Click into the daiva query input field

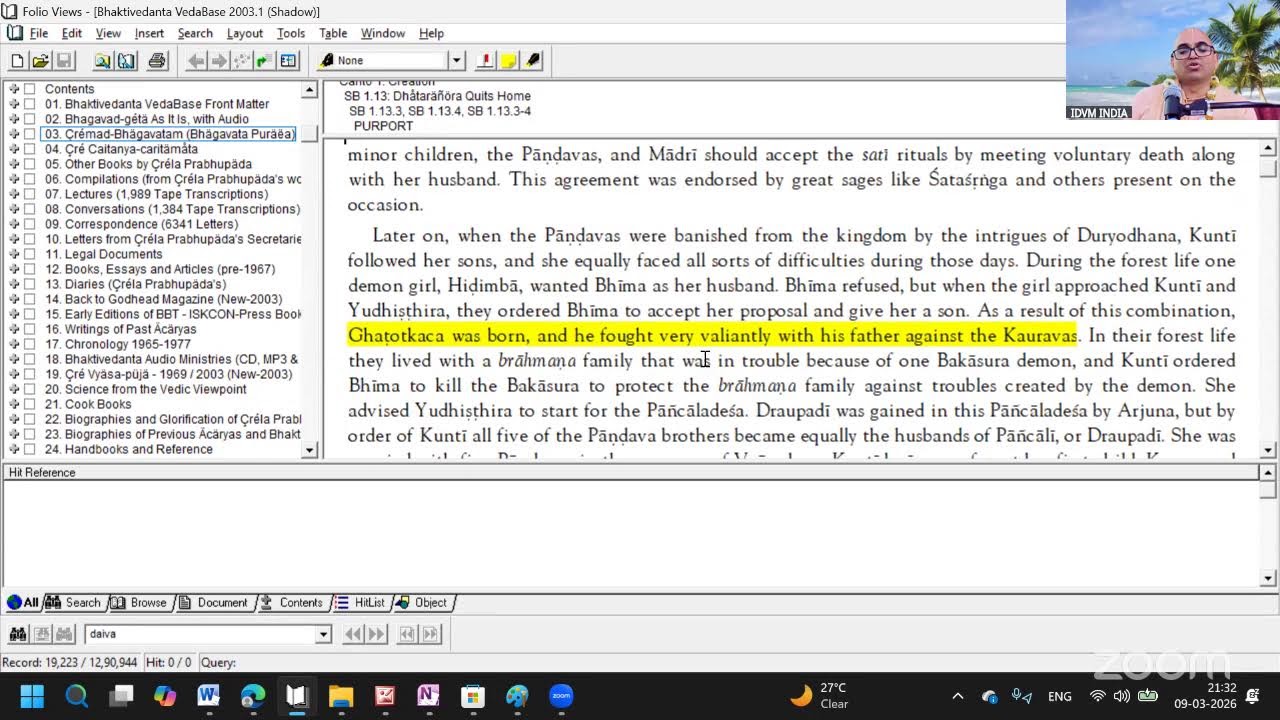(x=199, y=634)
